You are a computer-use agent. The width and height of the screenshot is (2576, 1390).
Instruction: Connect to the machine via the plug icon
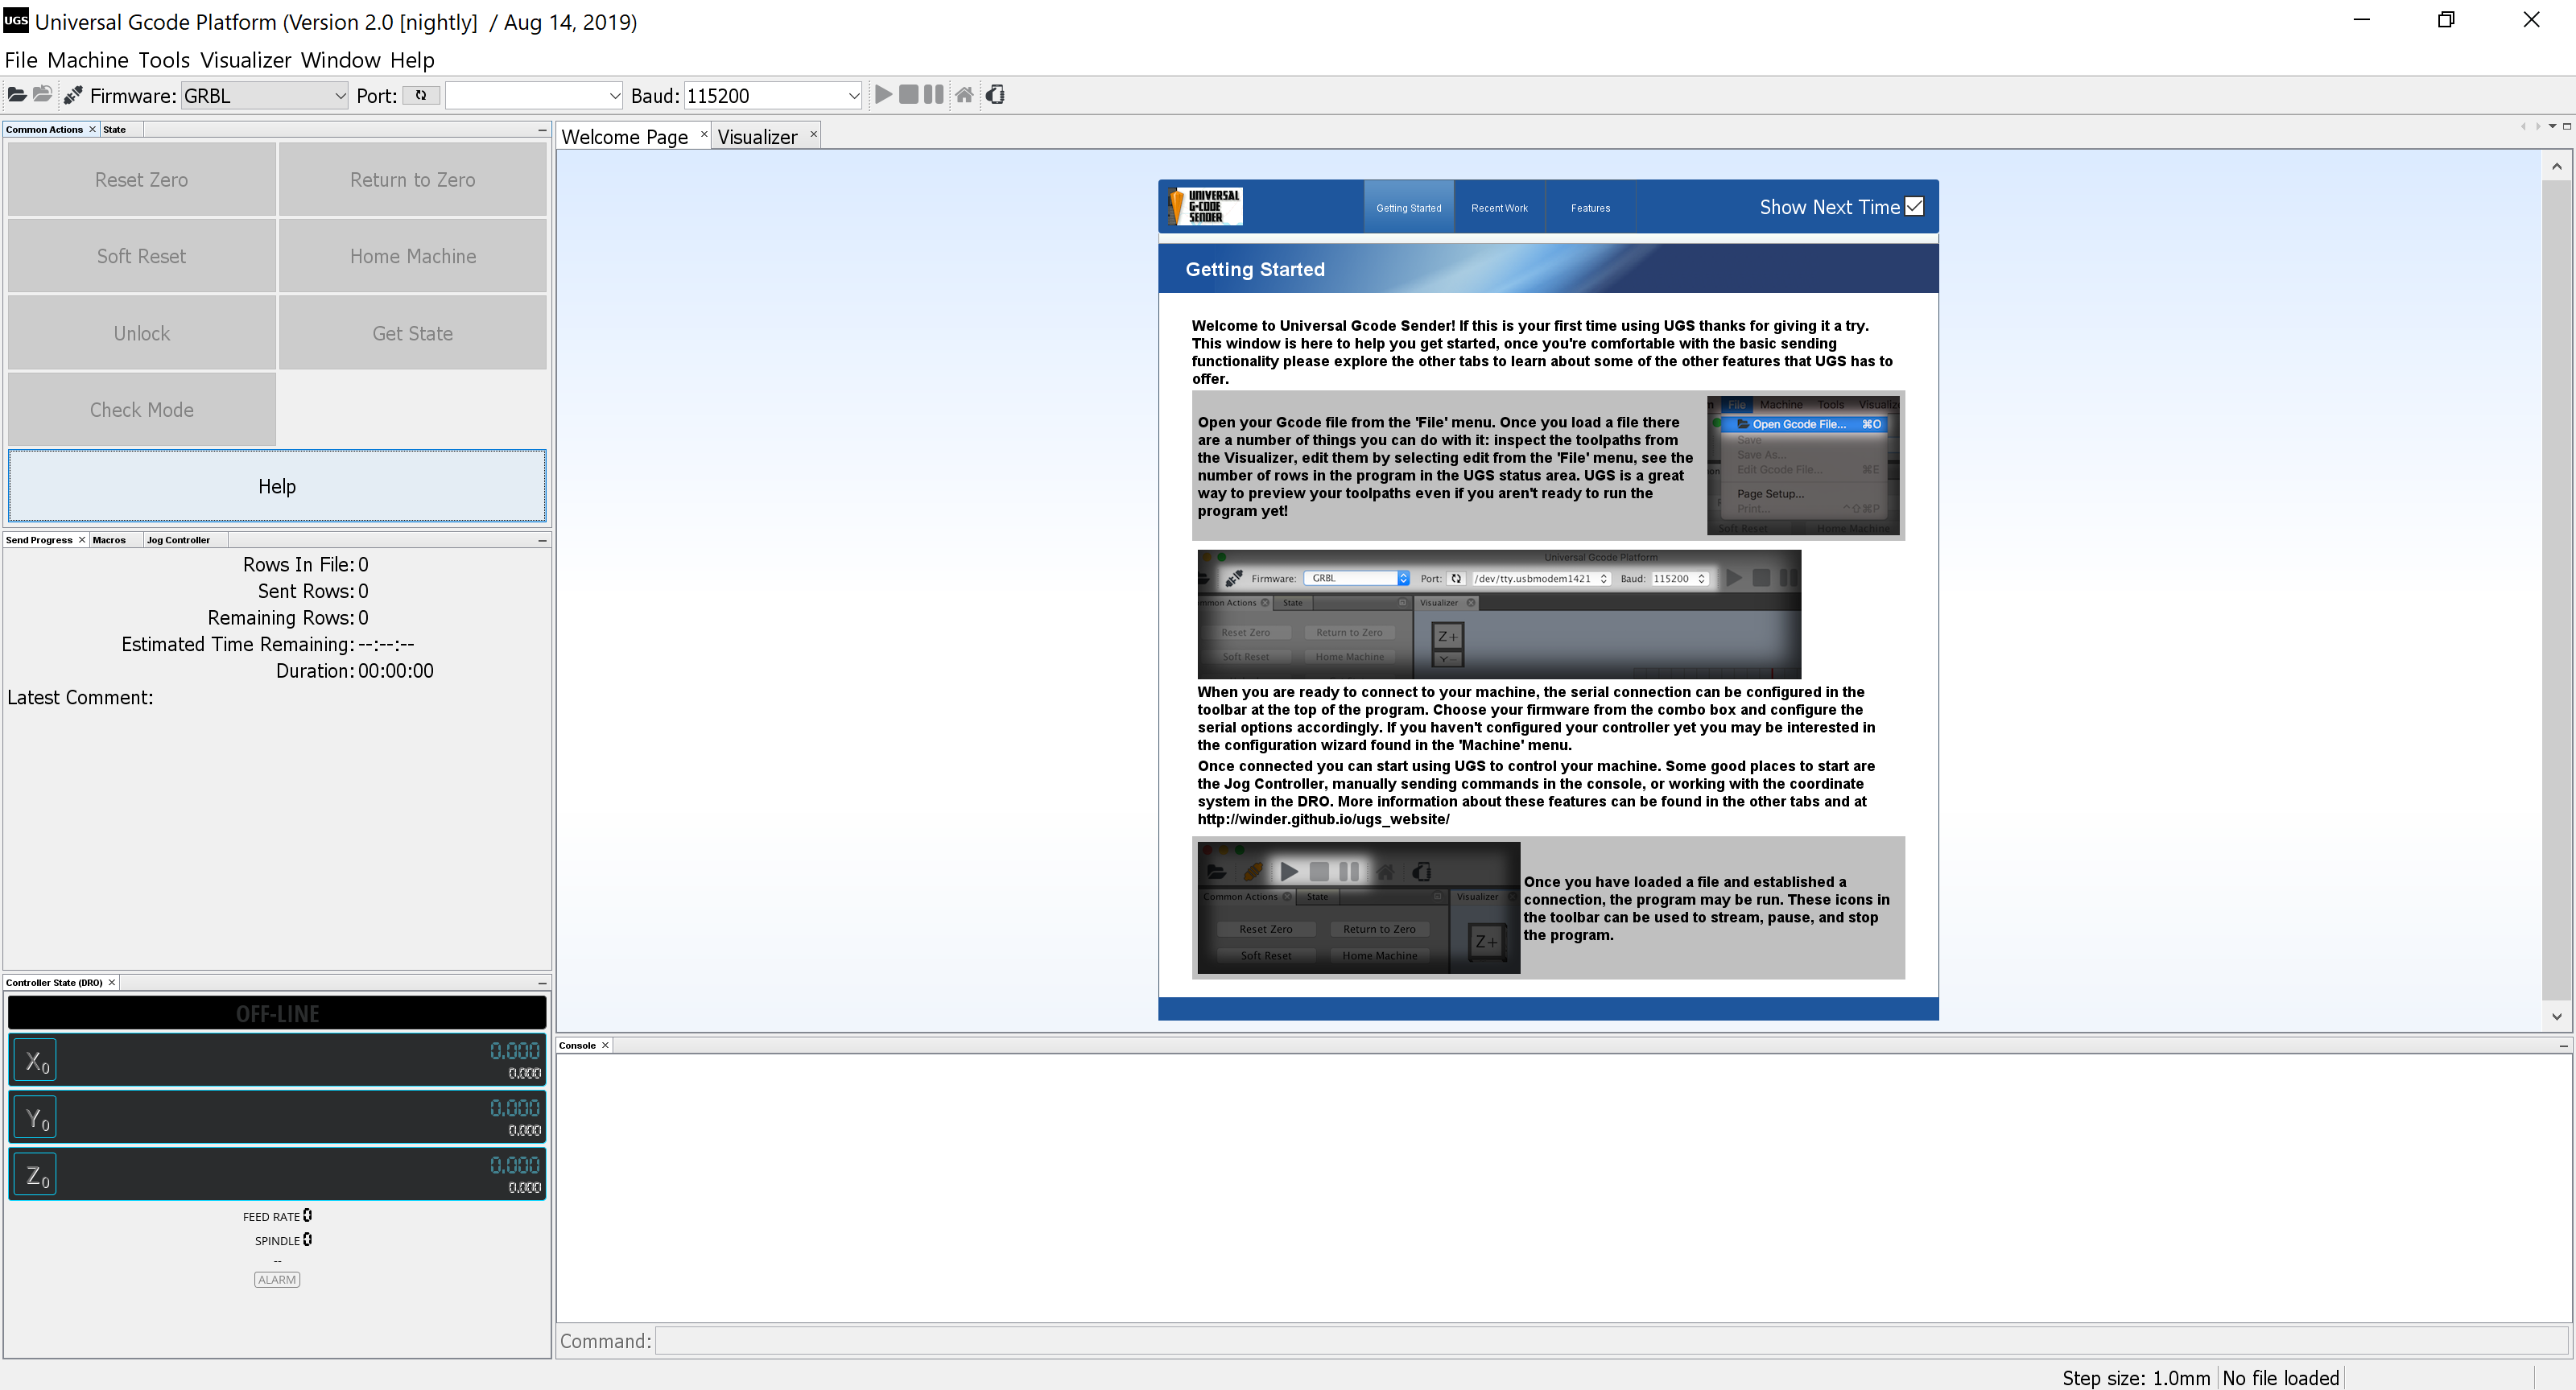click(x=71, y=94)
